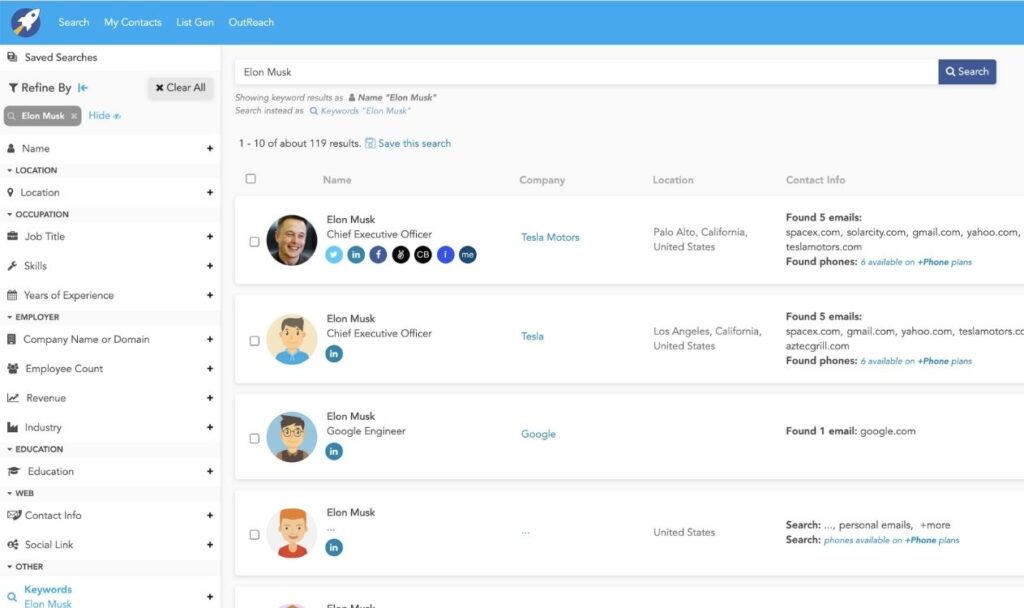Viewport: 1024px width, 608px height.
Task: Click the person icon in the Name filter
Action: click(11, 148)
